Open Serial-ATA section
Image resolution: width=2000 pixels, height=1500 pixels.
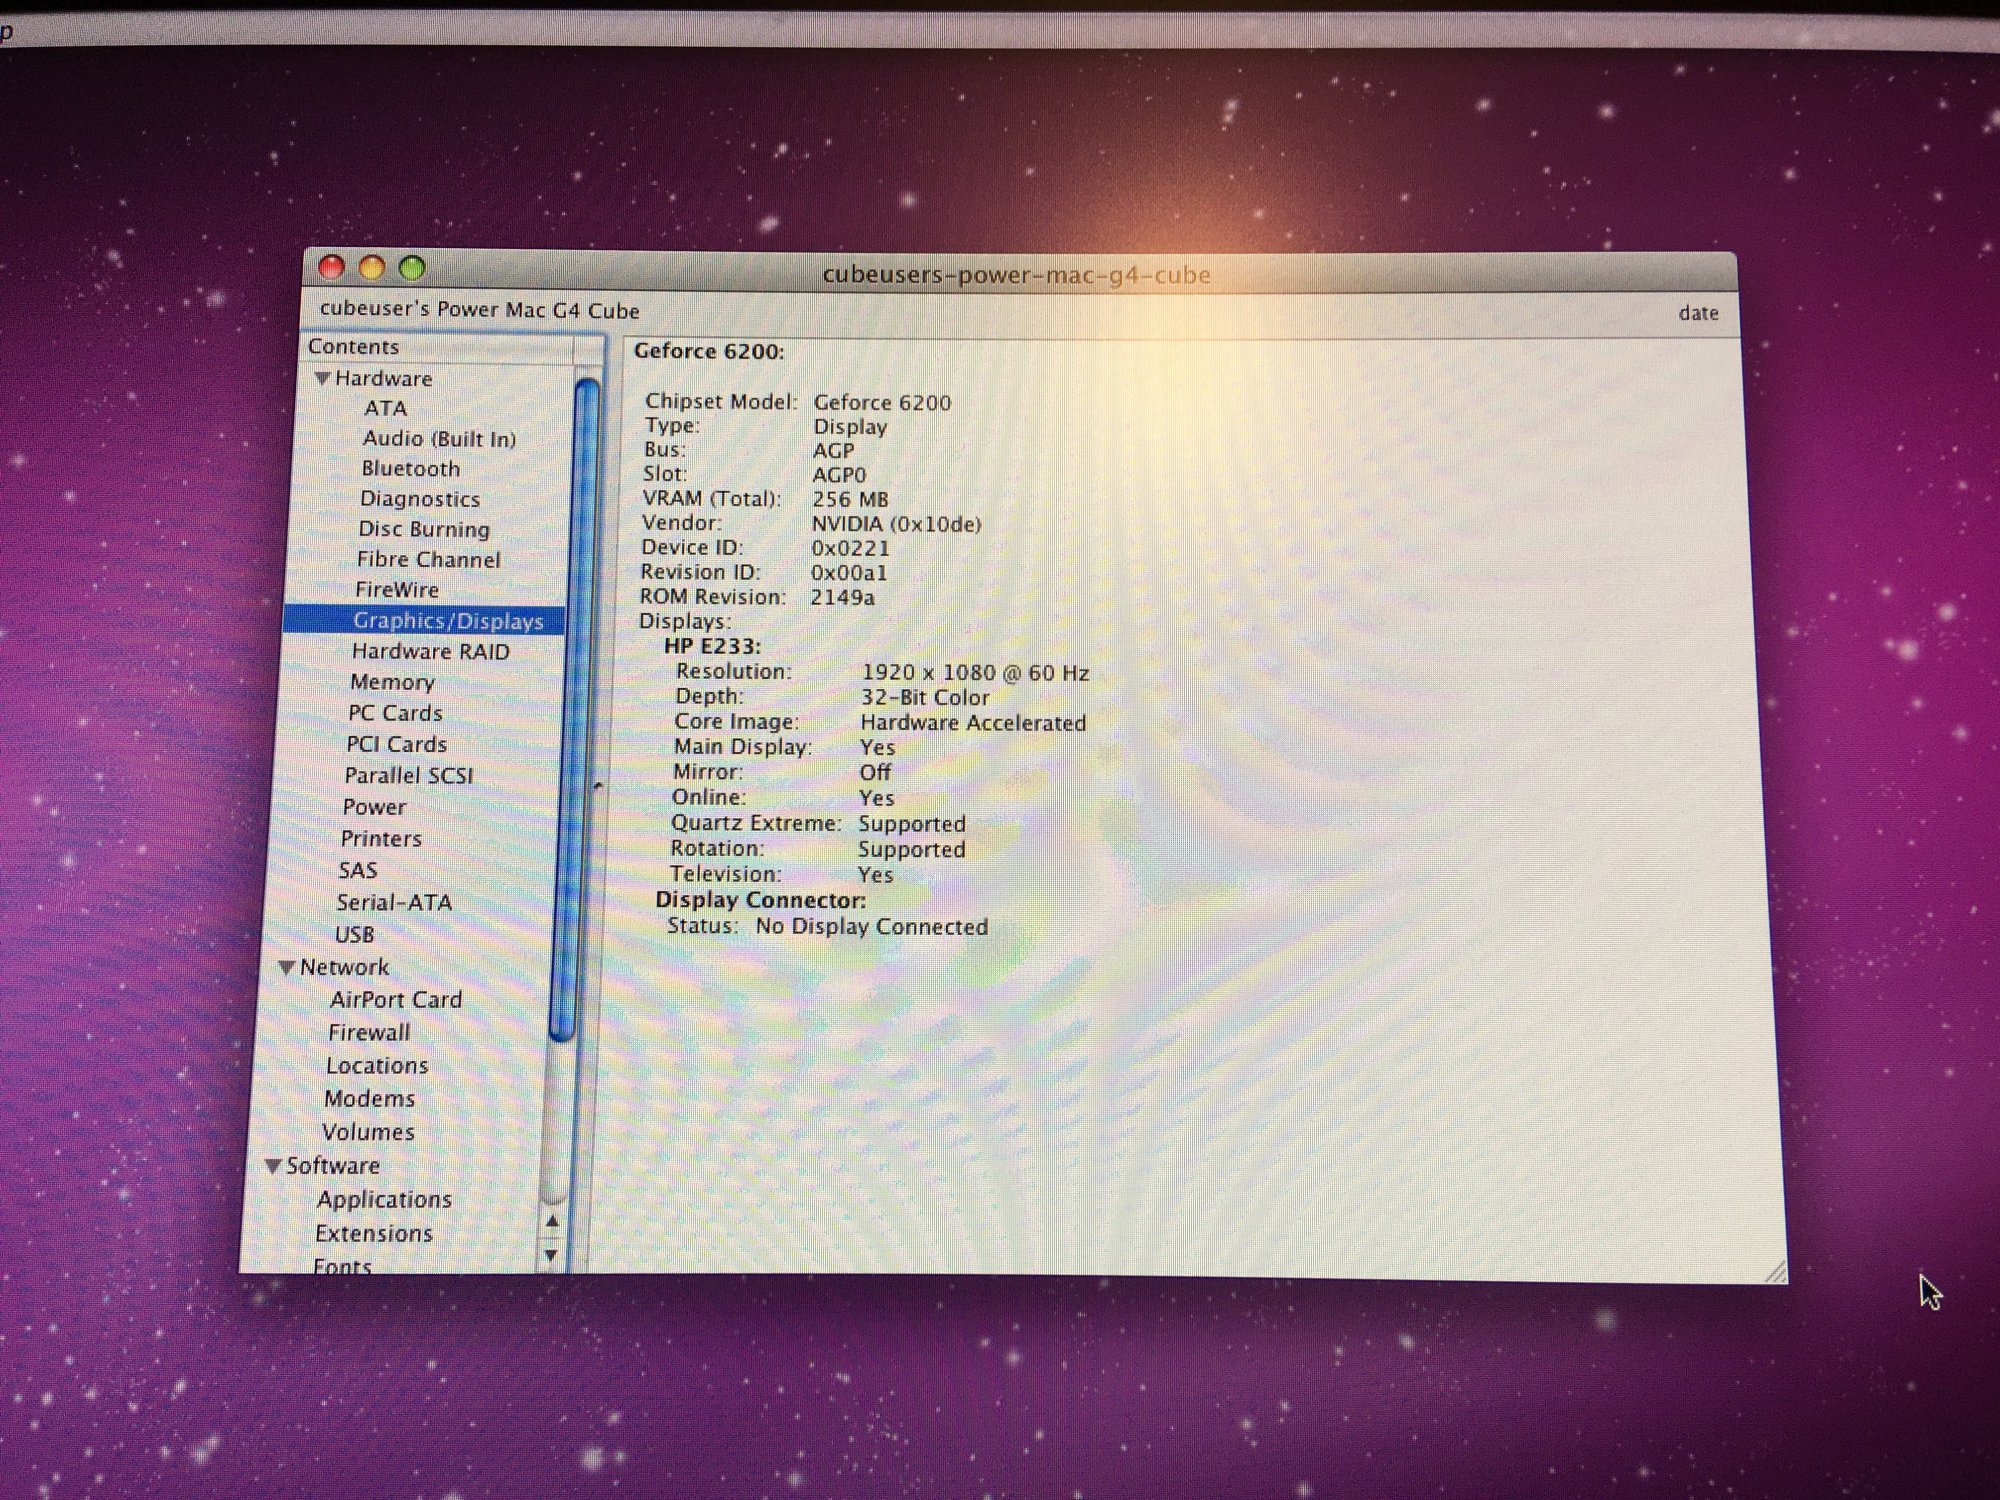[394, 902]
